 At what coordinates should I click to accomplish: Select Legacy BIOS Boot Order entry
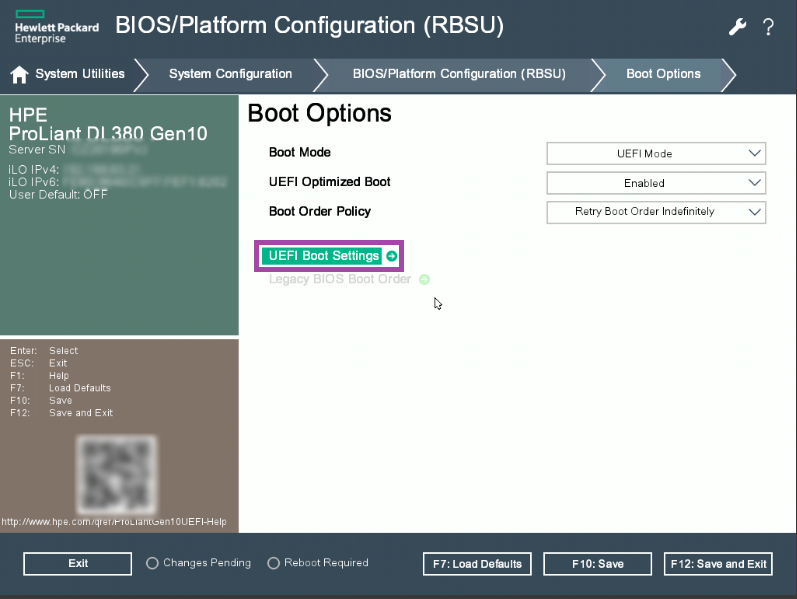[340, 279]
